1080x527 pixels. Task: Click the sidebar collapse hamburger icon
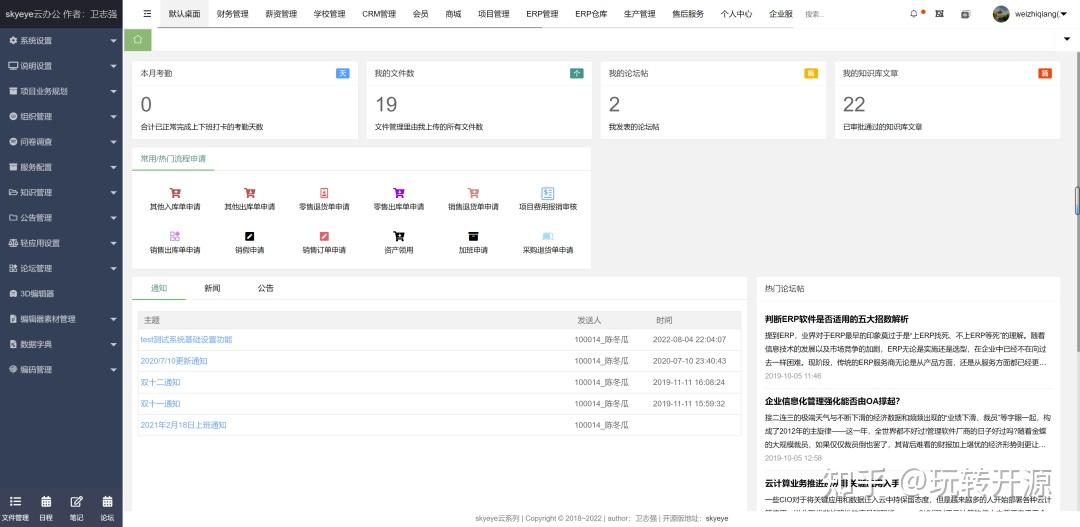[x=147, y=14]
